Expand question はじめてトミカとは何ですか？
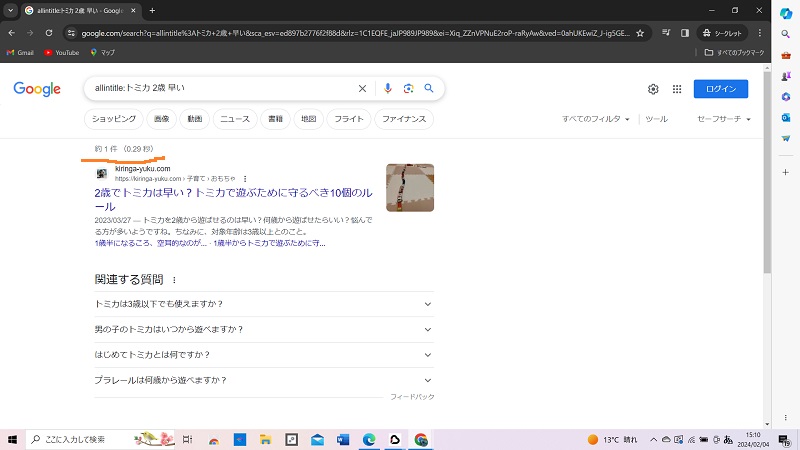Image resolution: width=800 pixels, height=450 pixels. [x=264, y=355]
